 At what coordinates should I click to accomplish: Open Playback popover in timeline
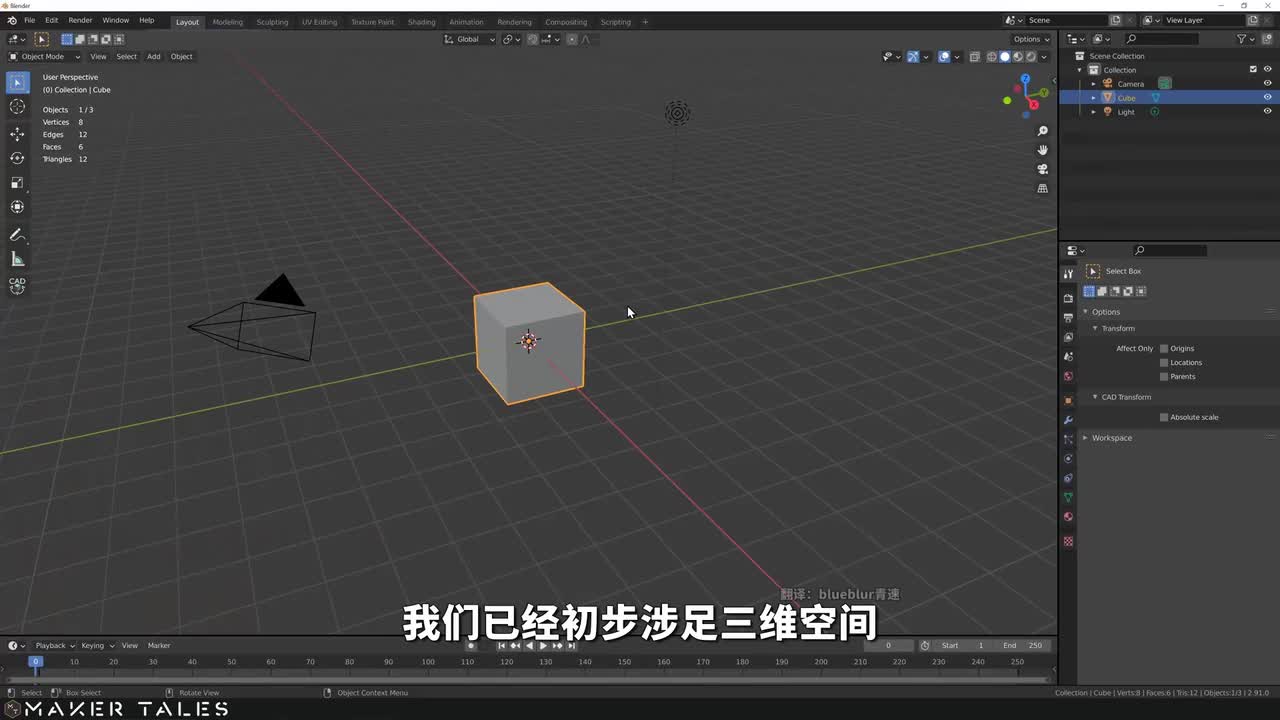point(53,645)
